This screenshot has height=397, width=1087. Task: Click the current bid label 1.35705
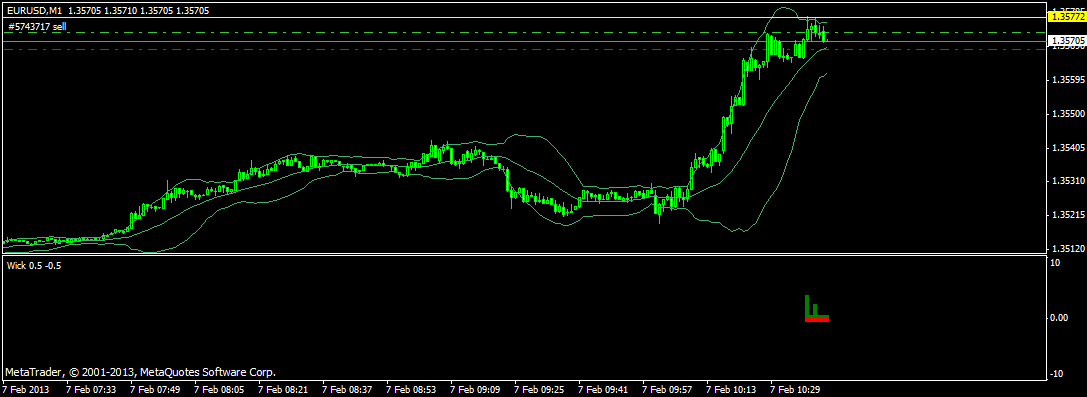click(x=1068, y=42)
